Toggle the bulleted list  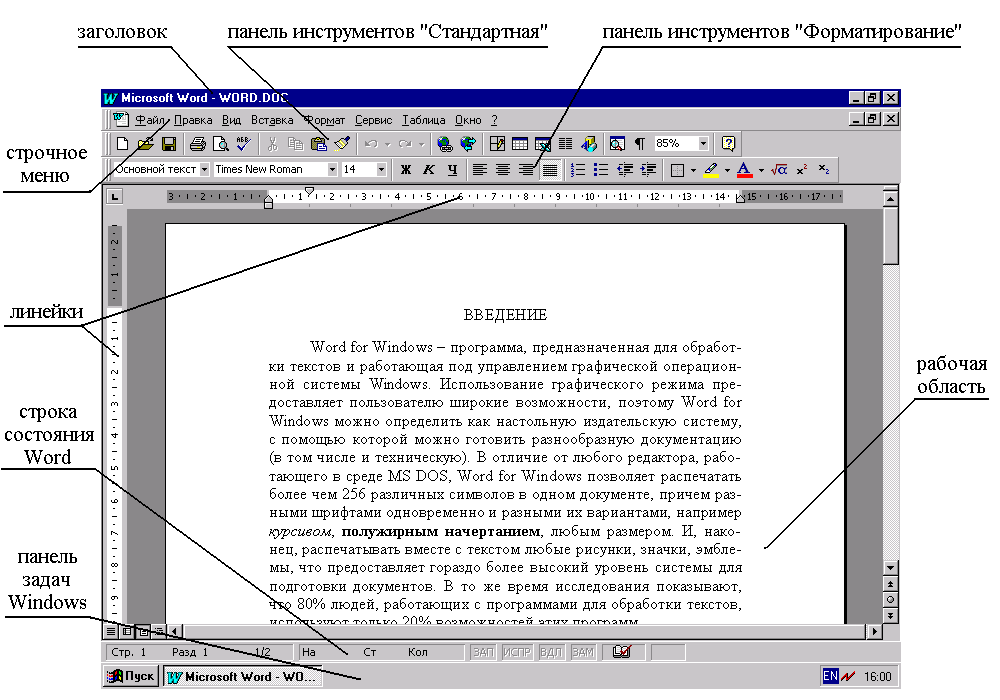tap(601, 170)
